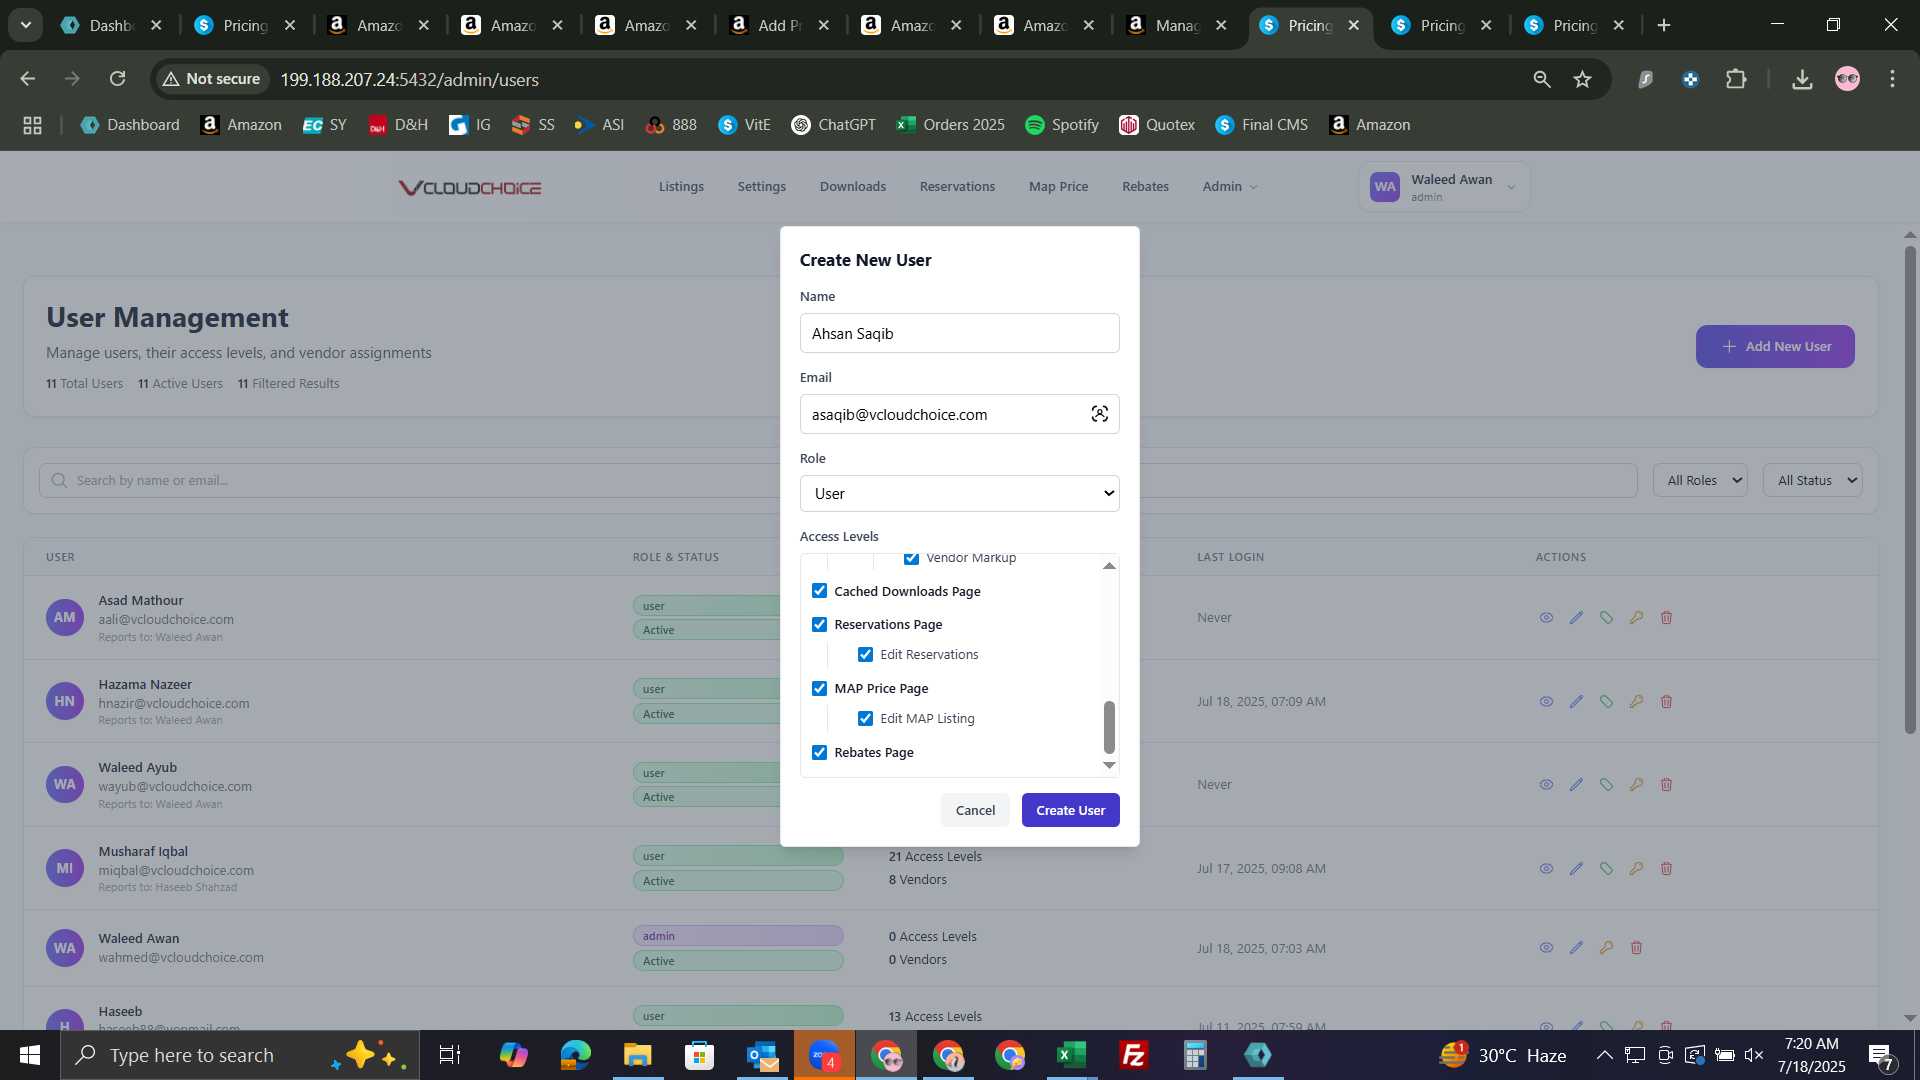The width and height of the screenshot is (1920, 1080).
Task: Reload the page
Action: [117, 79]
